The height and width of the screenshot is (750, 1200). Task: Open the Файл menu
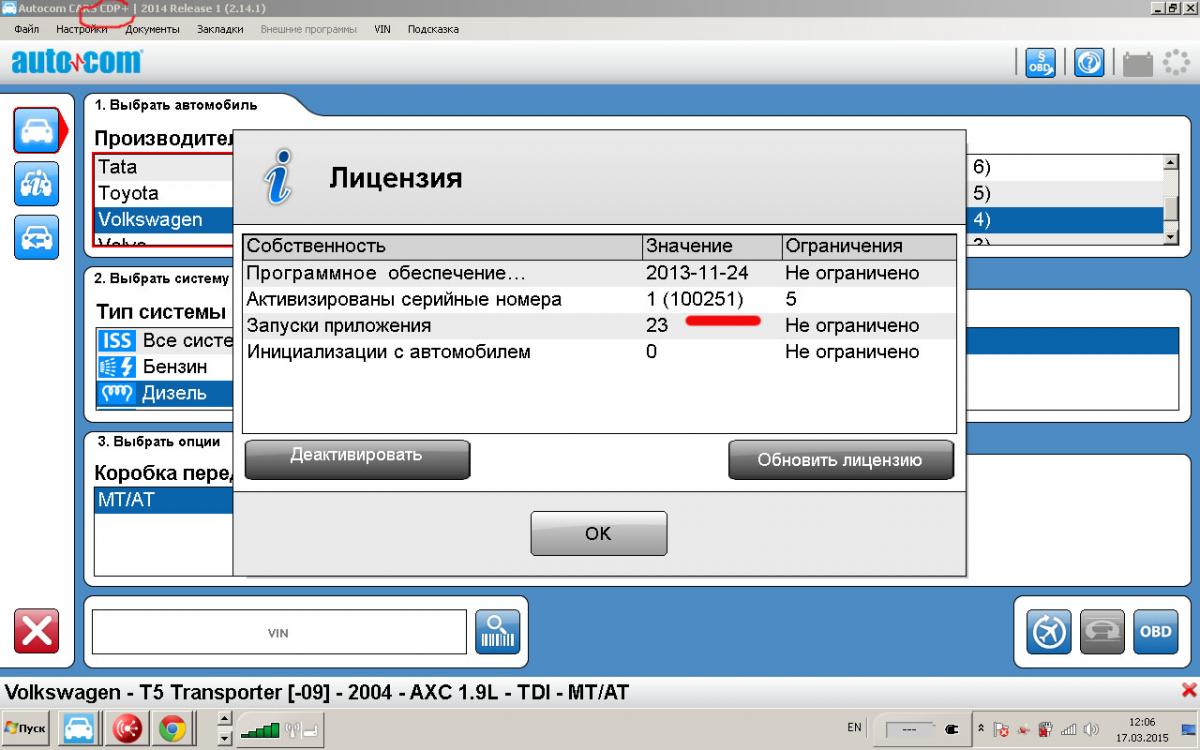pos(27,29)
